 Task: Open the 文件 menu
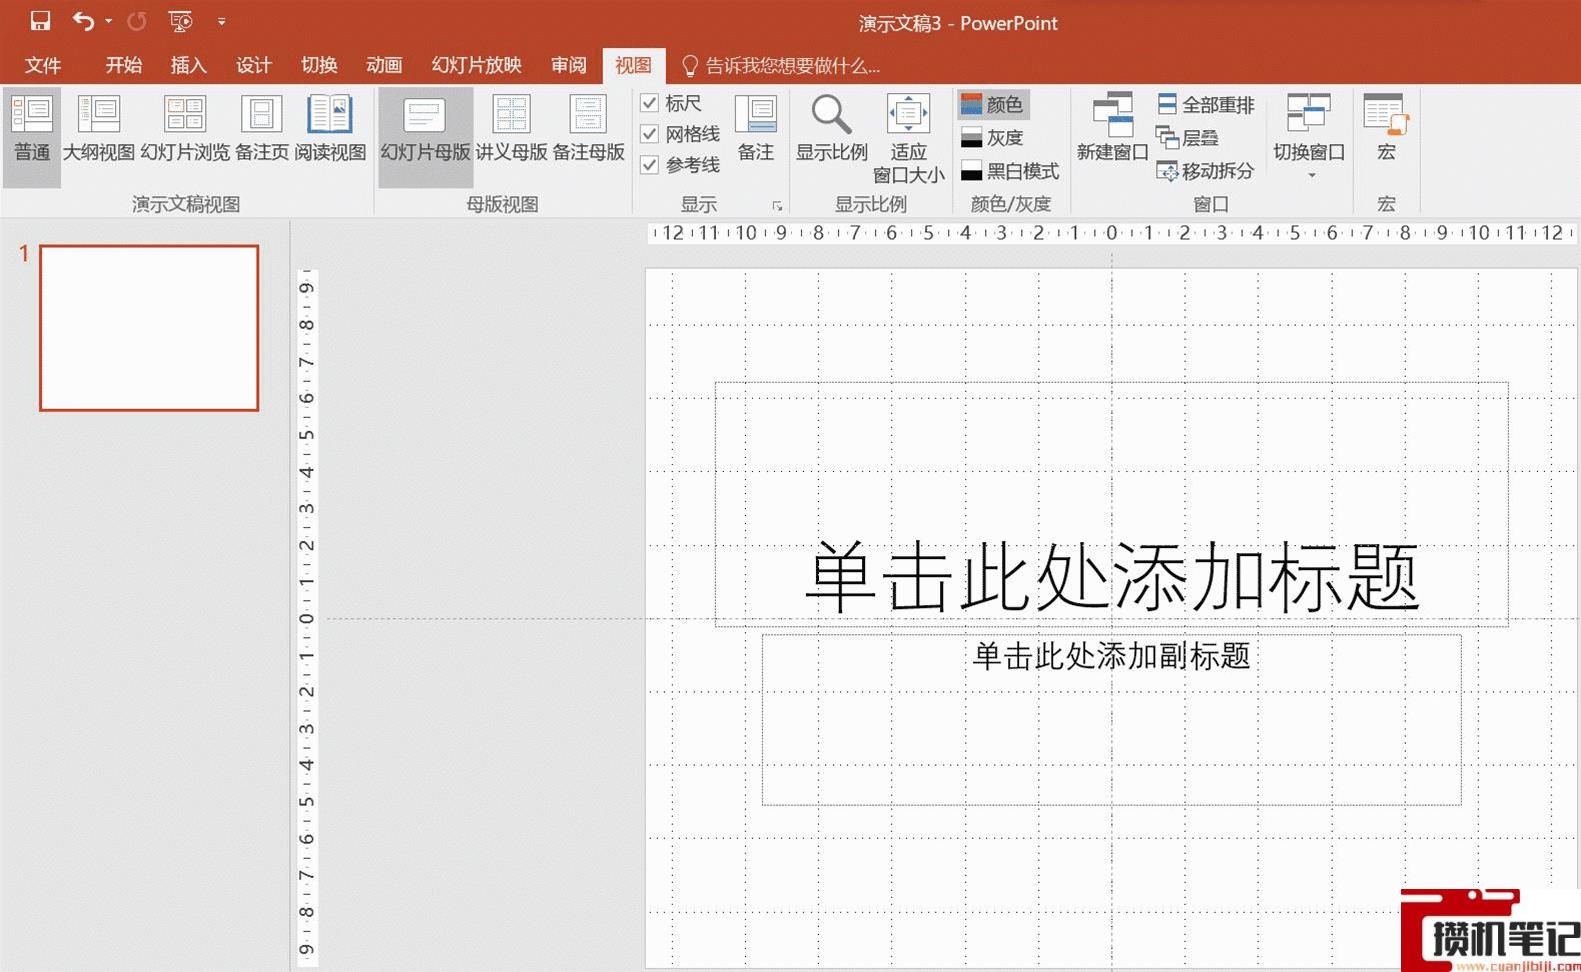point(43,65)
